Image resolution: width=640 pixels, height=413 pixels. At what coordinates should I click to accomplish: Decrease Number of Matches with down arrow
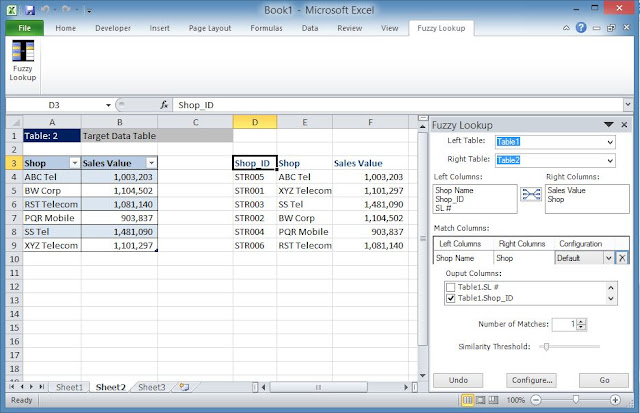582,327
